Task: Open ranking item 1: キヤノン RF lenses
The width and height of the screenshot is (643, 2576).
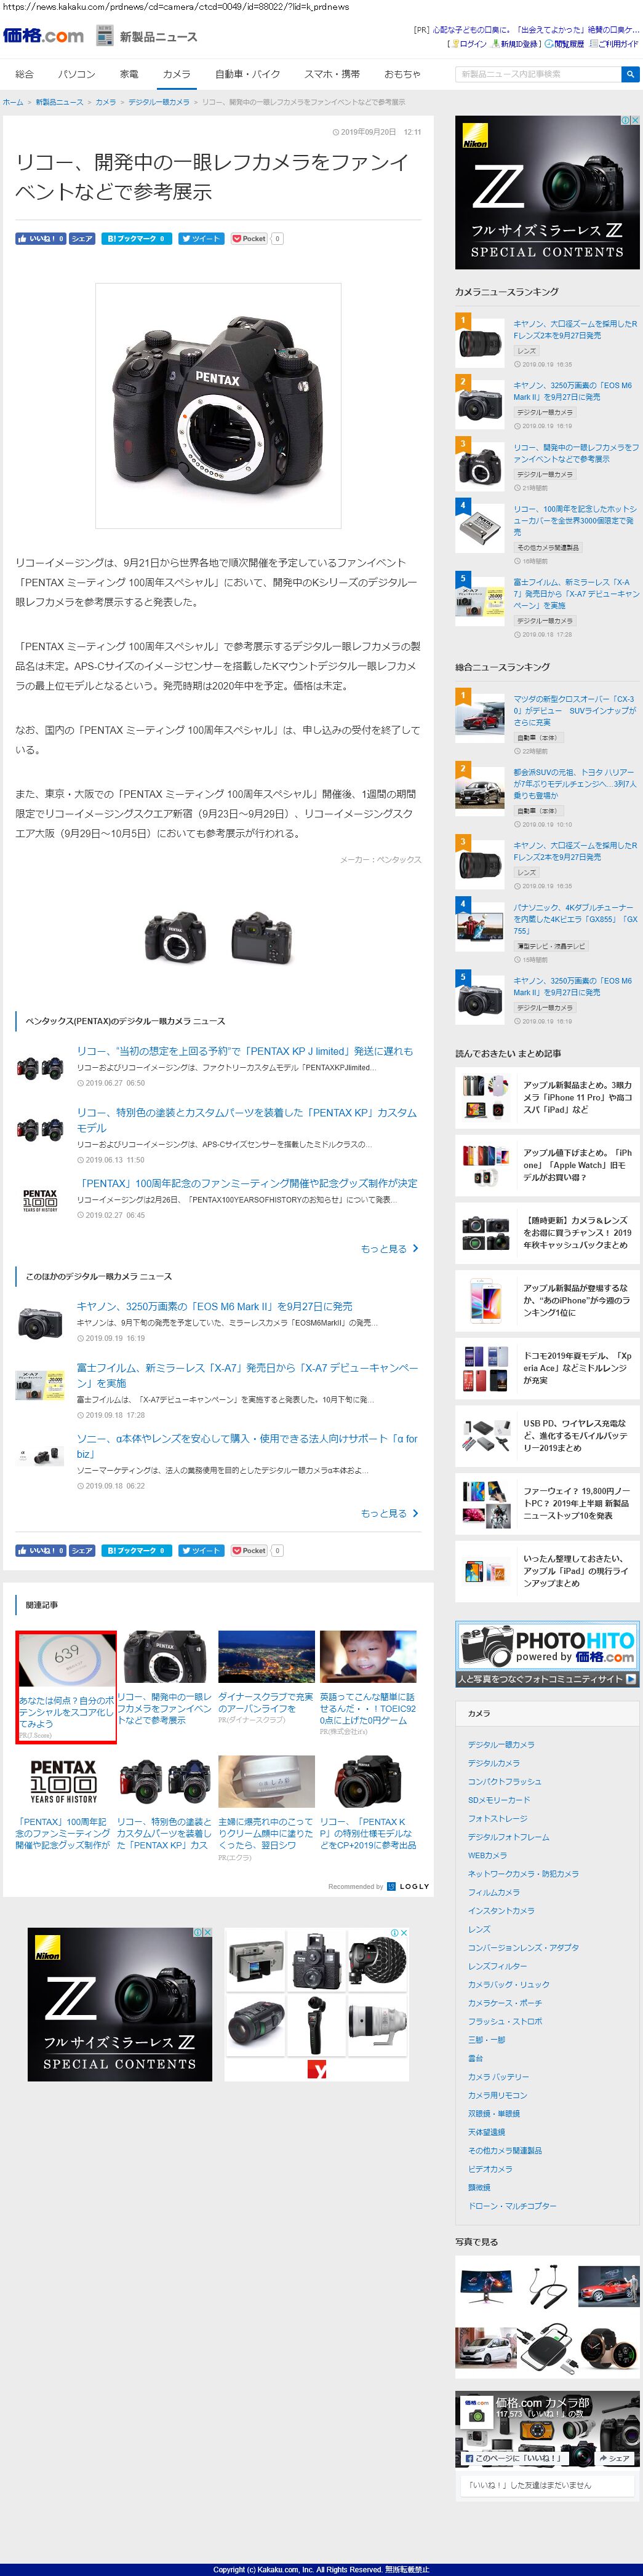Action: coord(575,330)
